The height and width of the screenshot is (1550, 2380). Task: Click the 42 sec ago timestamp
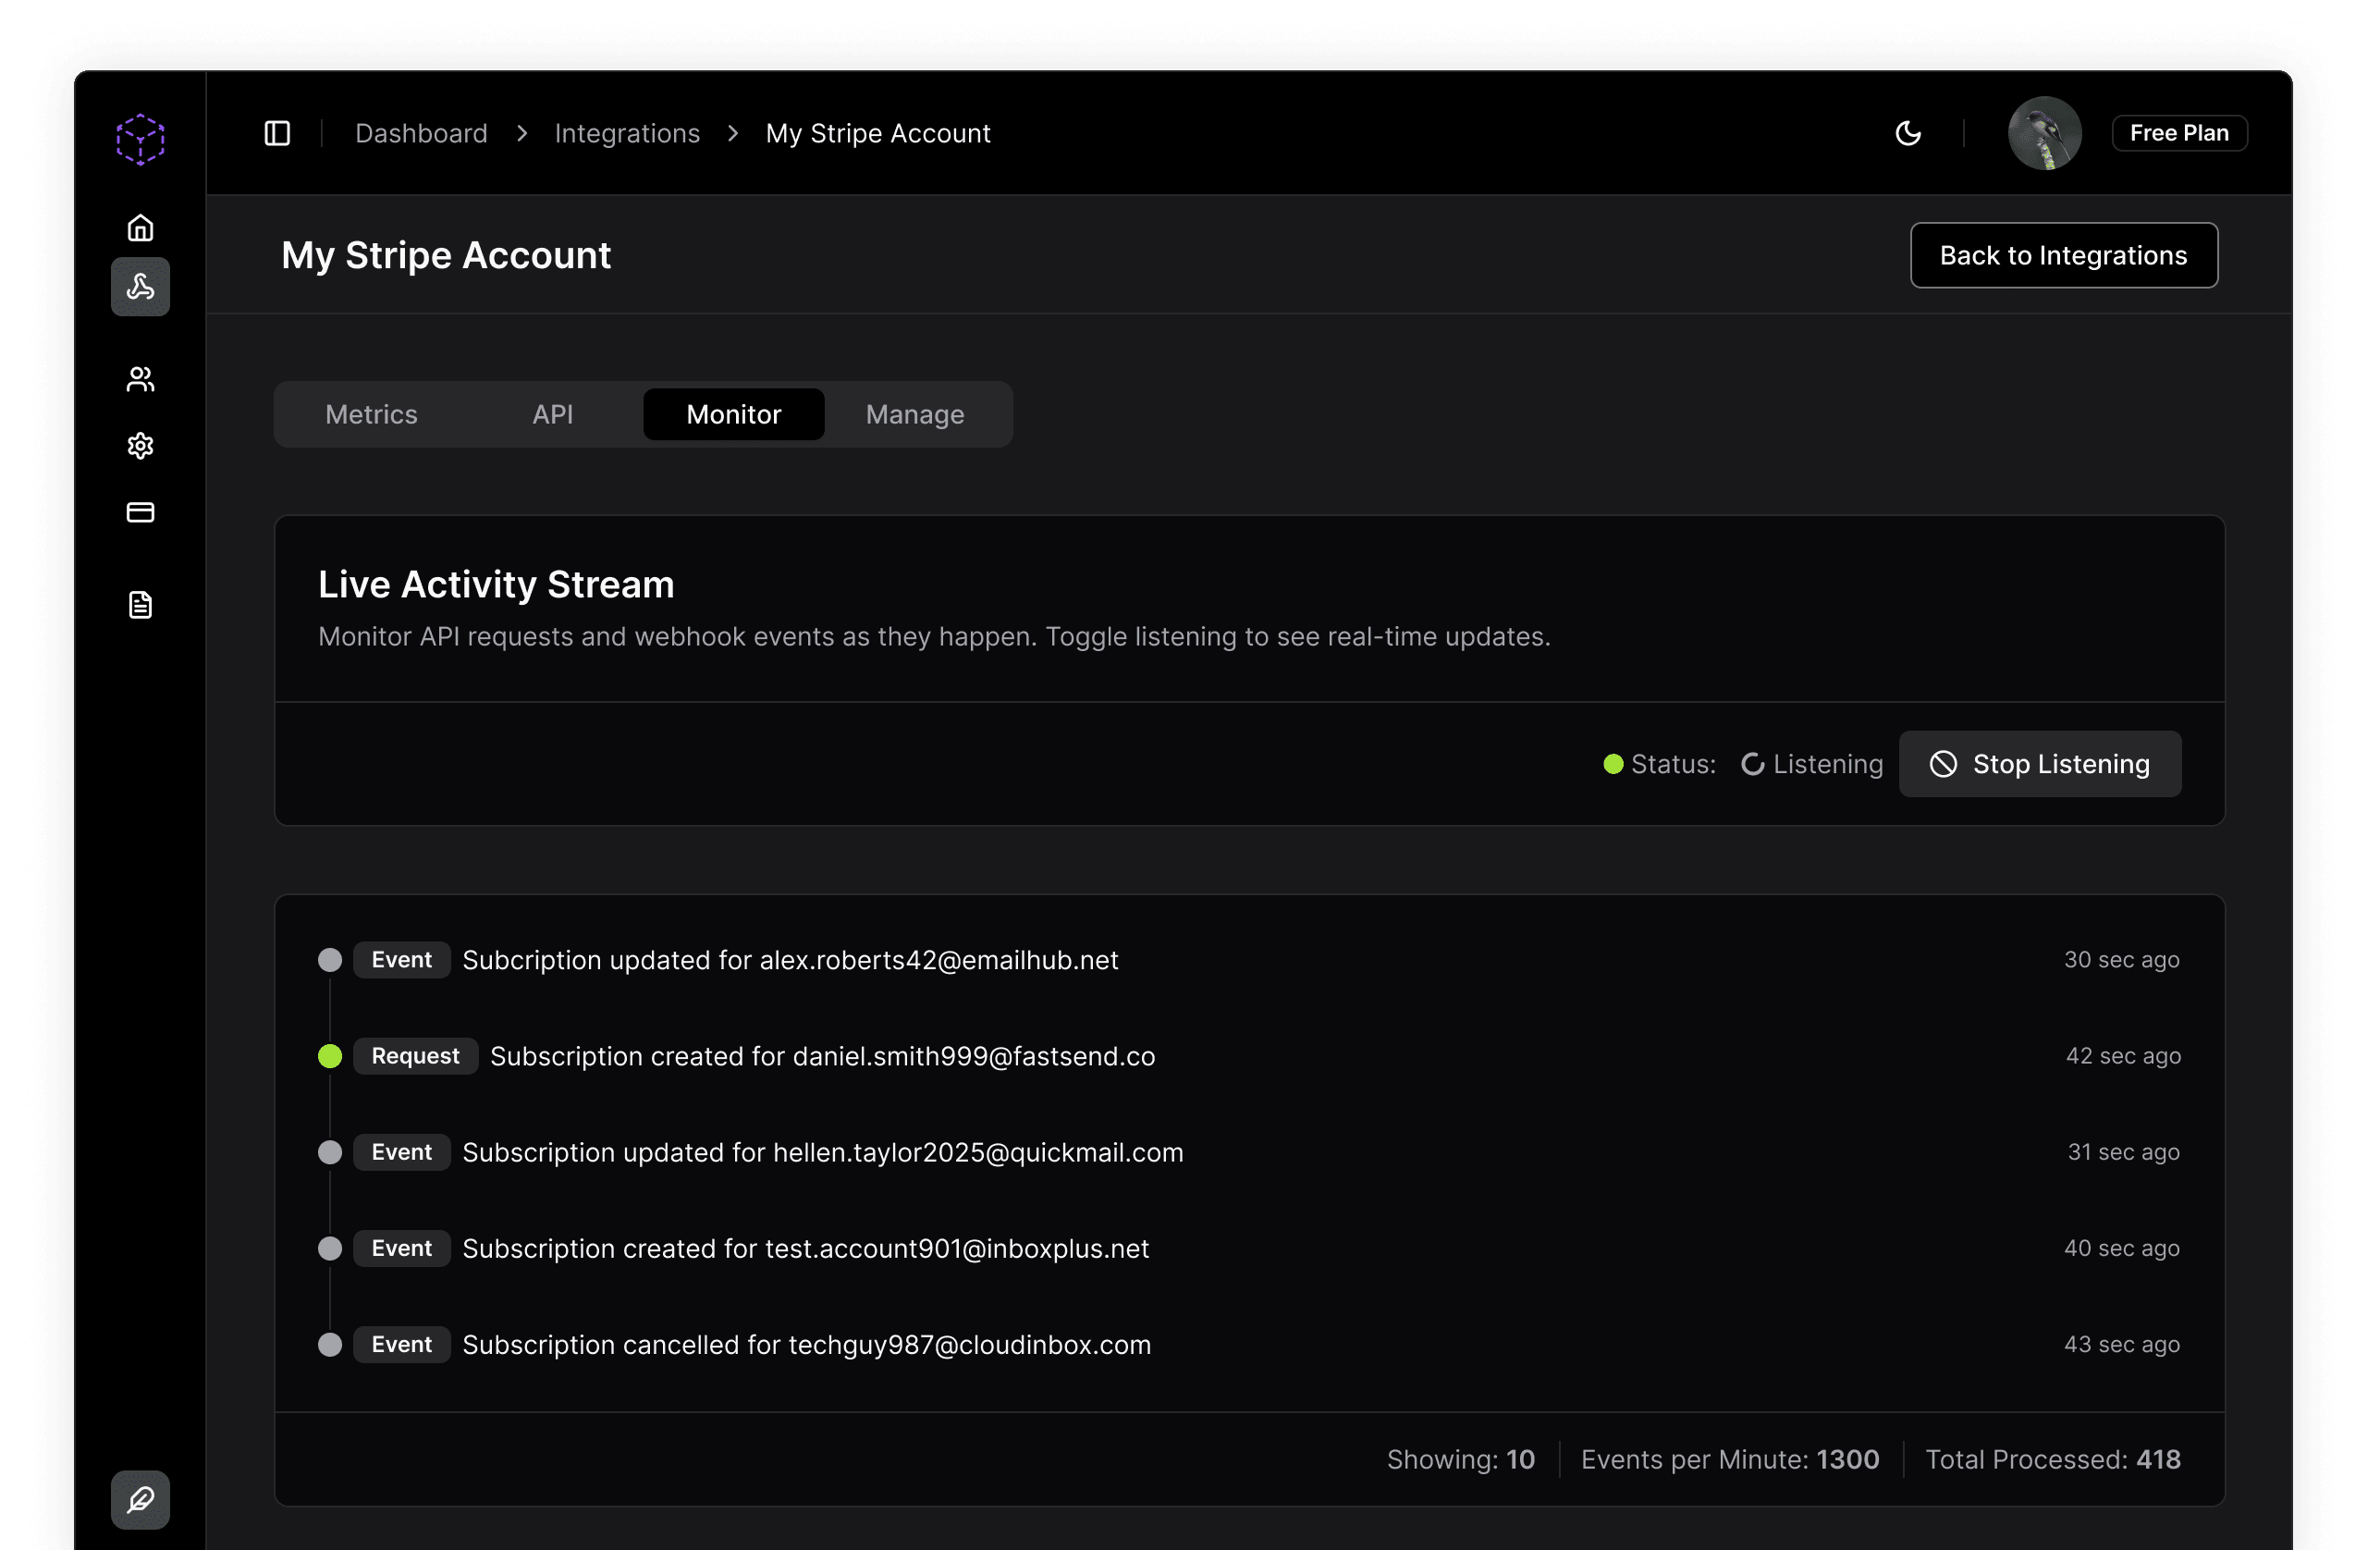click(2123, 1056)
